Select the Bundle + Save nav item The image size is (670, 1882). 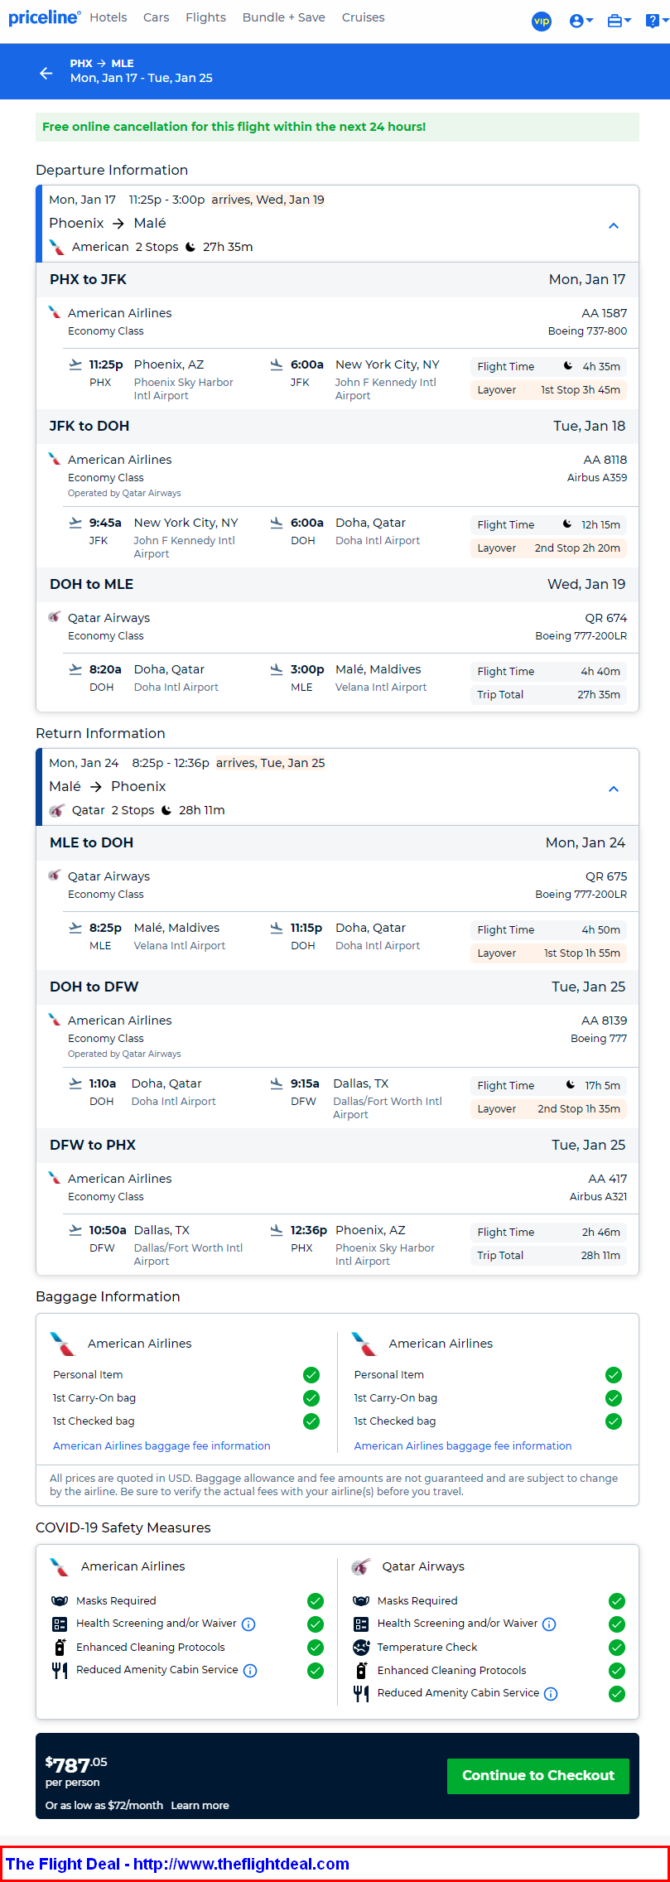283,17
